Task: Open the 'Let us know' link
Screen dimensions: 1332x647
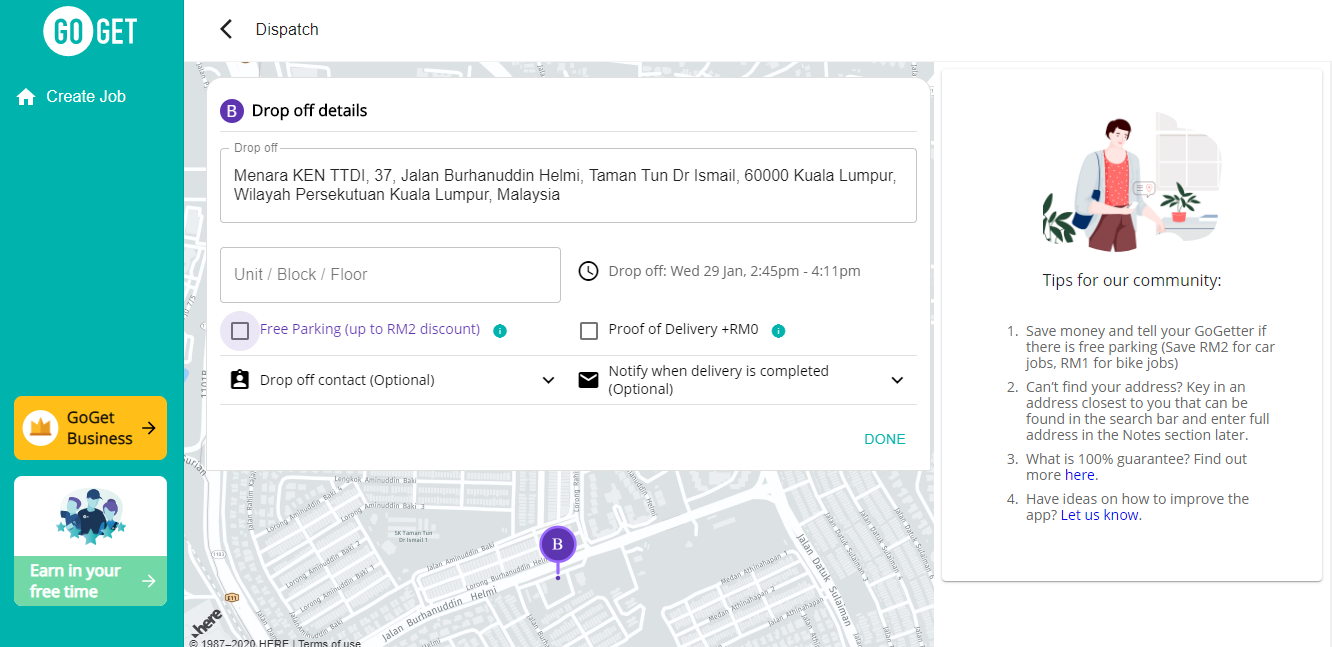Action: point(1099,515)
